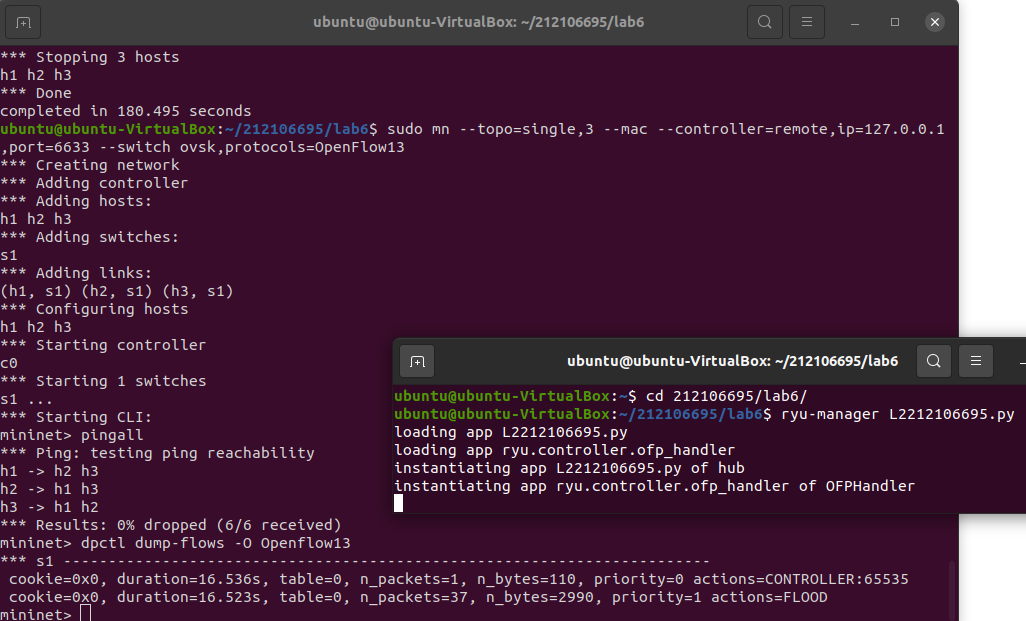This screenshot has height=621, width=1026.
Task: Click the 'instantiating app ... of OFPHandler' line
Action: point(654,486)
